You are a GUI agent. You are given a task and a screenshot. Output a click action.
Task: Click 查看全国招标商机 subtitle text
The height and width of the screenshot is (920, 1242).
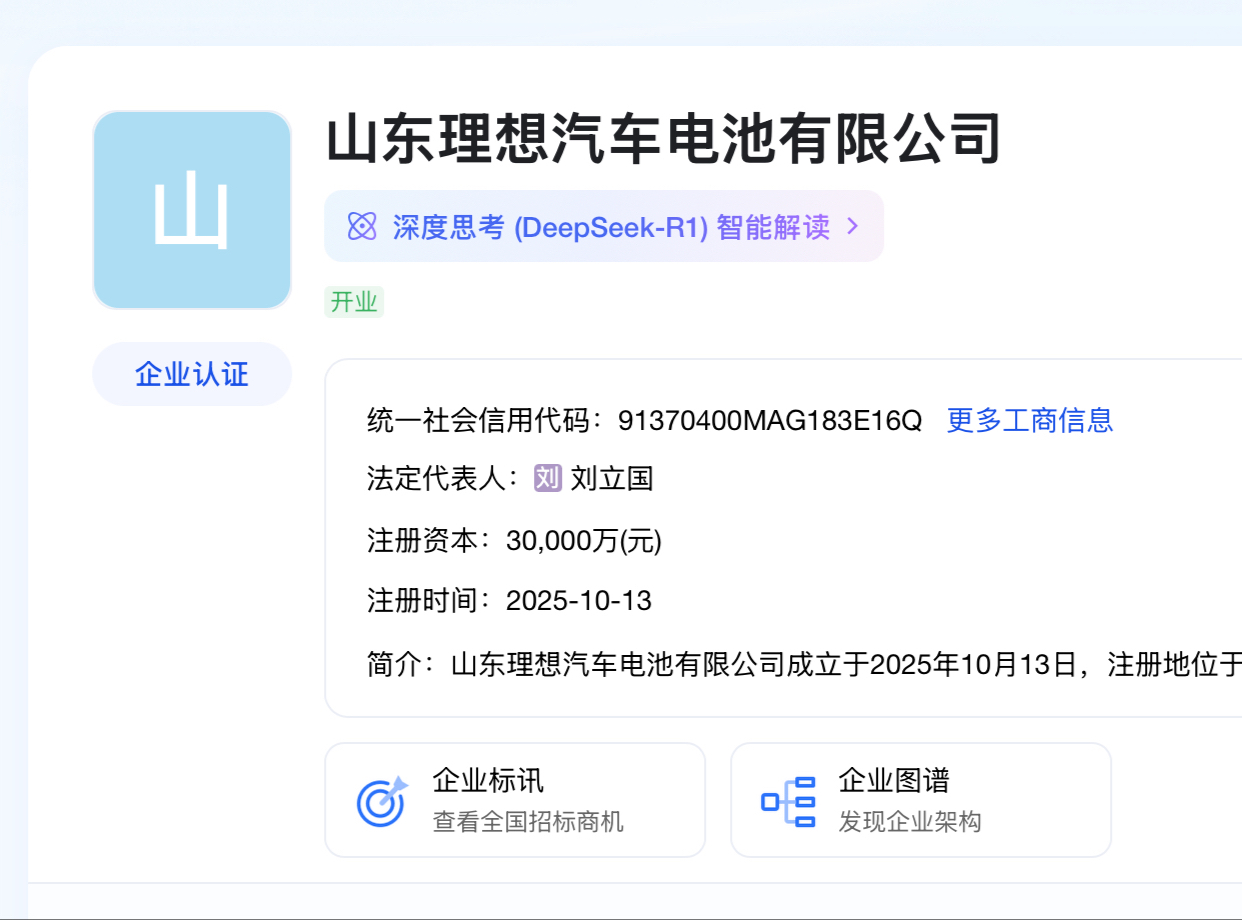[528, 822]
